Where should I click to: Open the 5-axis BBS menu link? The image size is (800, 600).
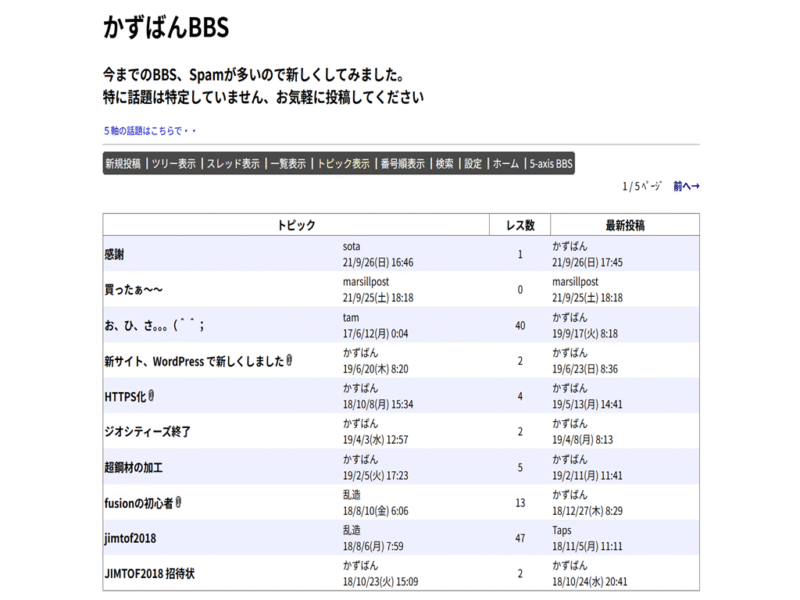pos(551,164)
